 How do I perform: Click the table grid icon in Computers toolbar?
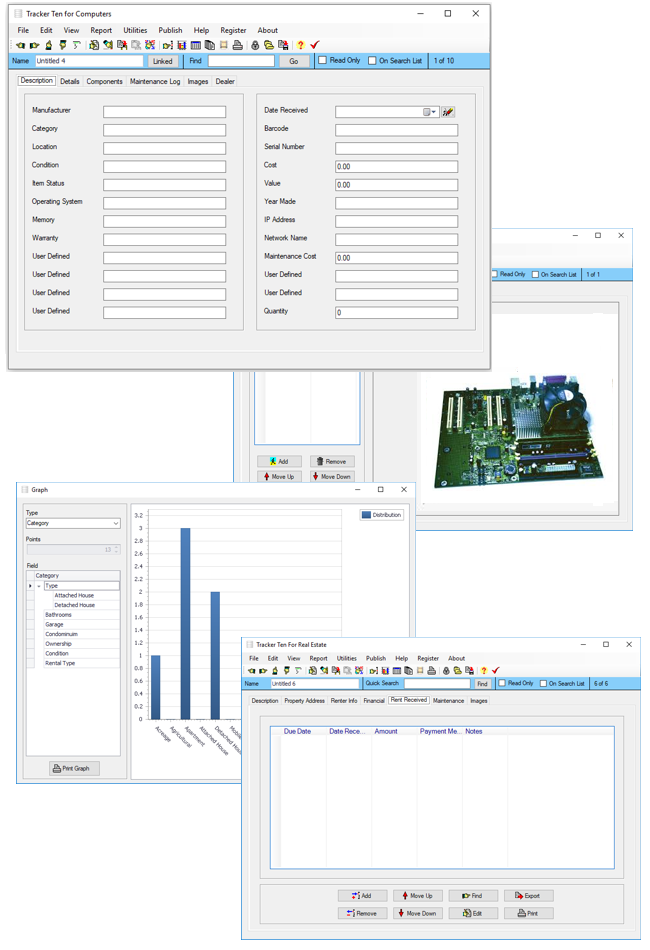point(196,45)
